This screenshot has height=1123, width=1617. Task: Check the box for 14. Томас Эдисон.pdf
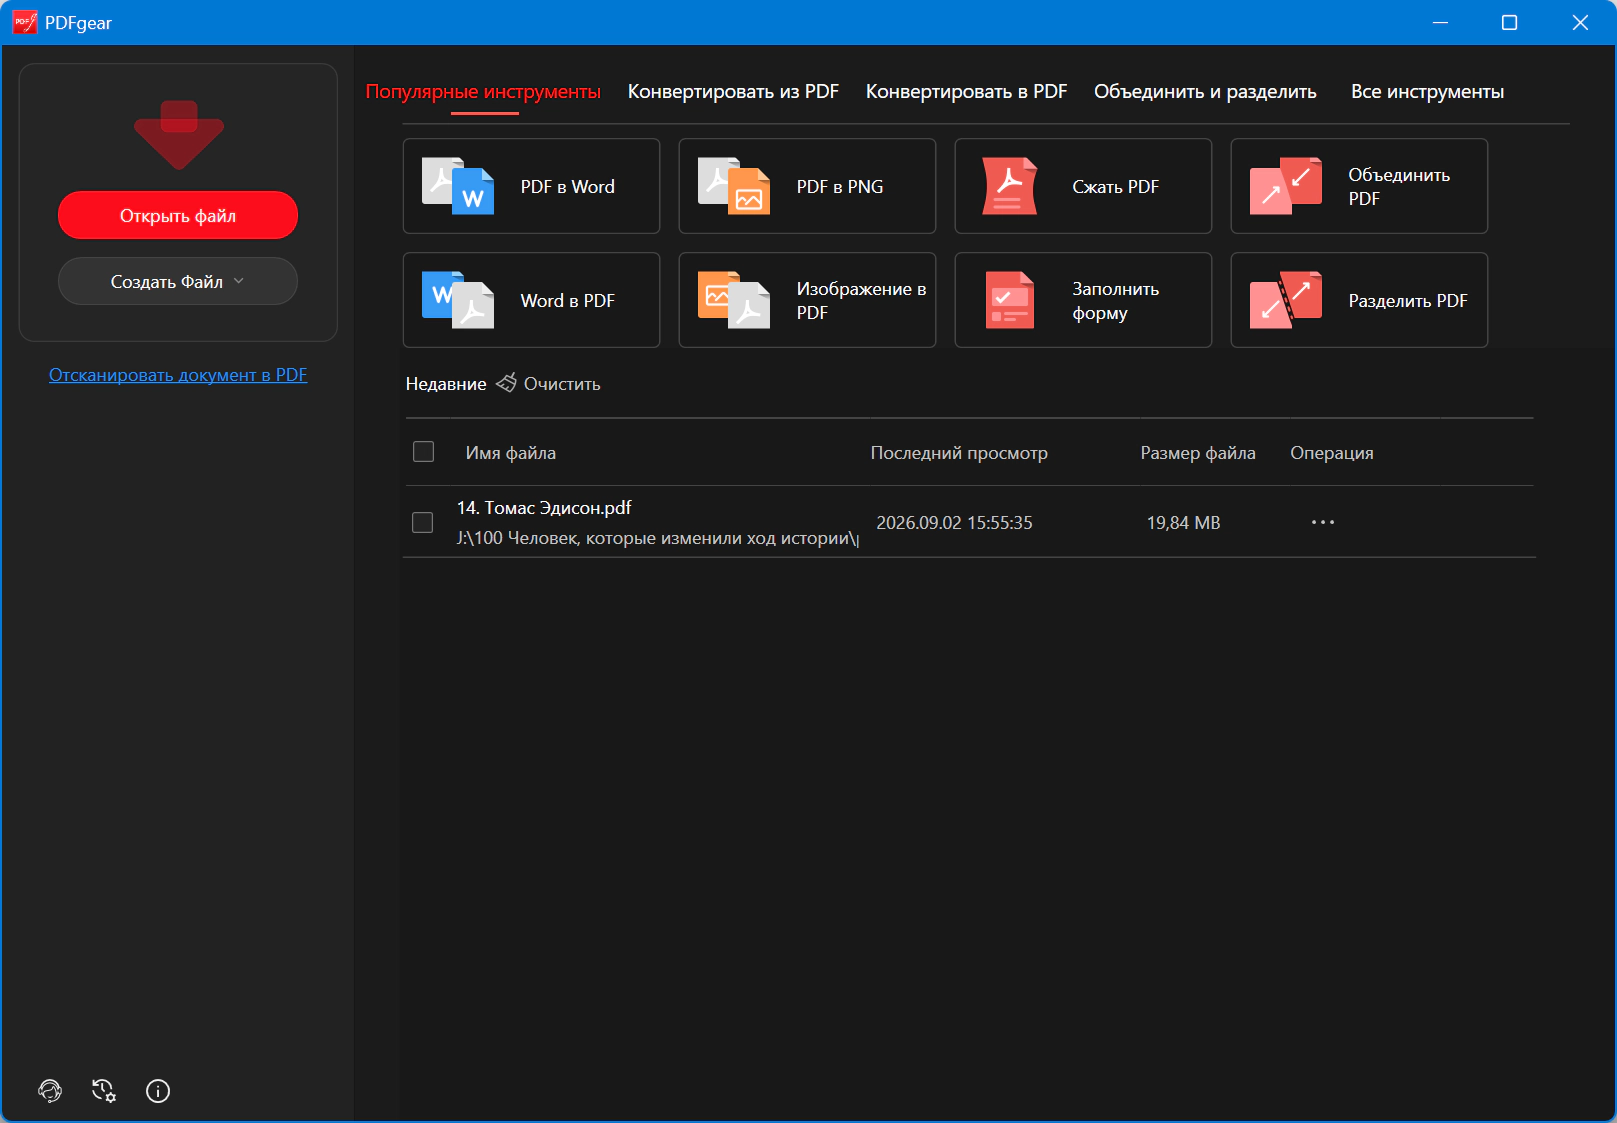coord(423,523)
